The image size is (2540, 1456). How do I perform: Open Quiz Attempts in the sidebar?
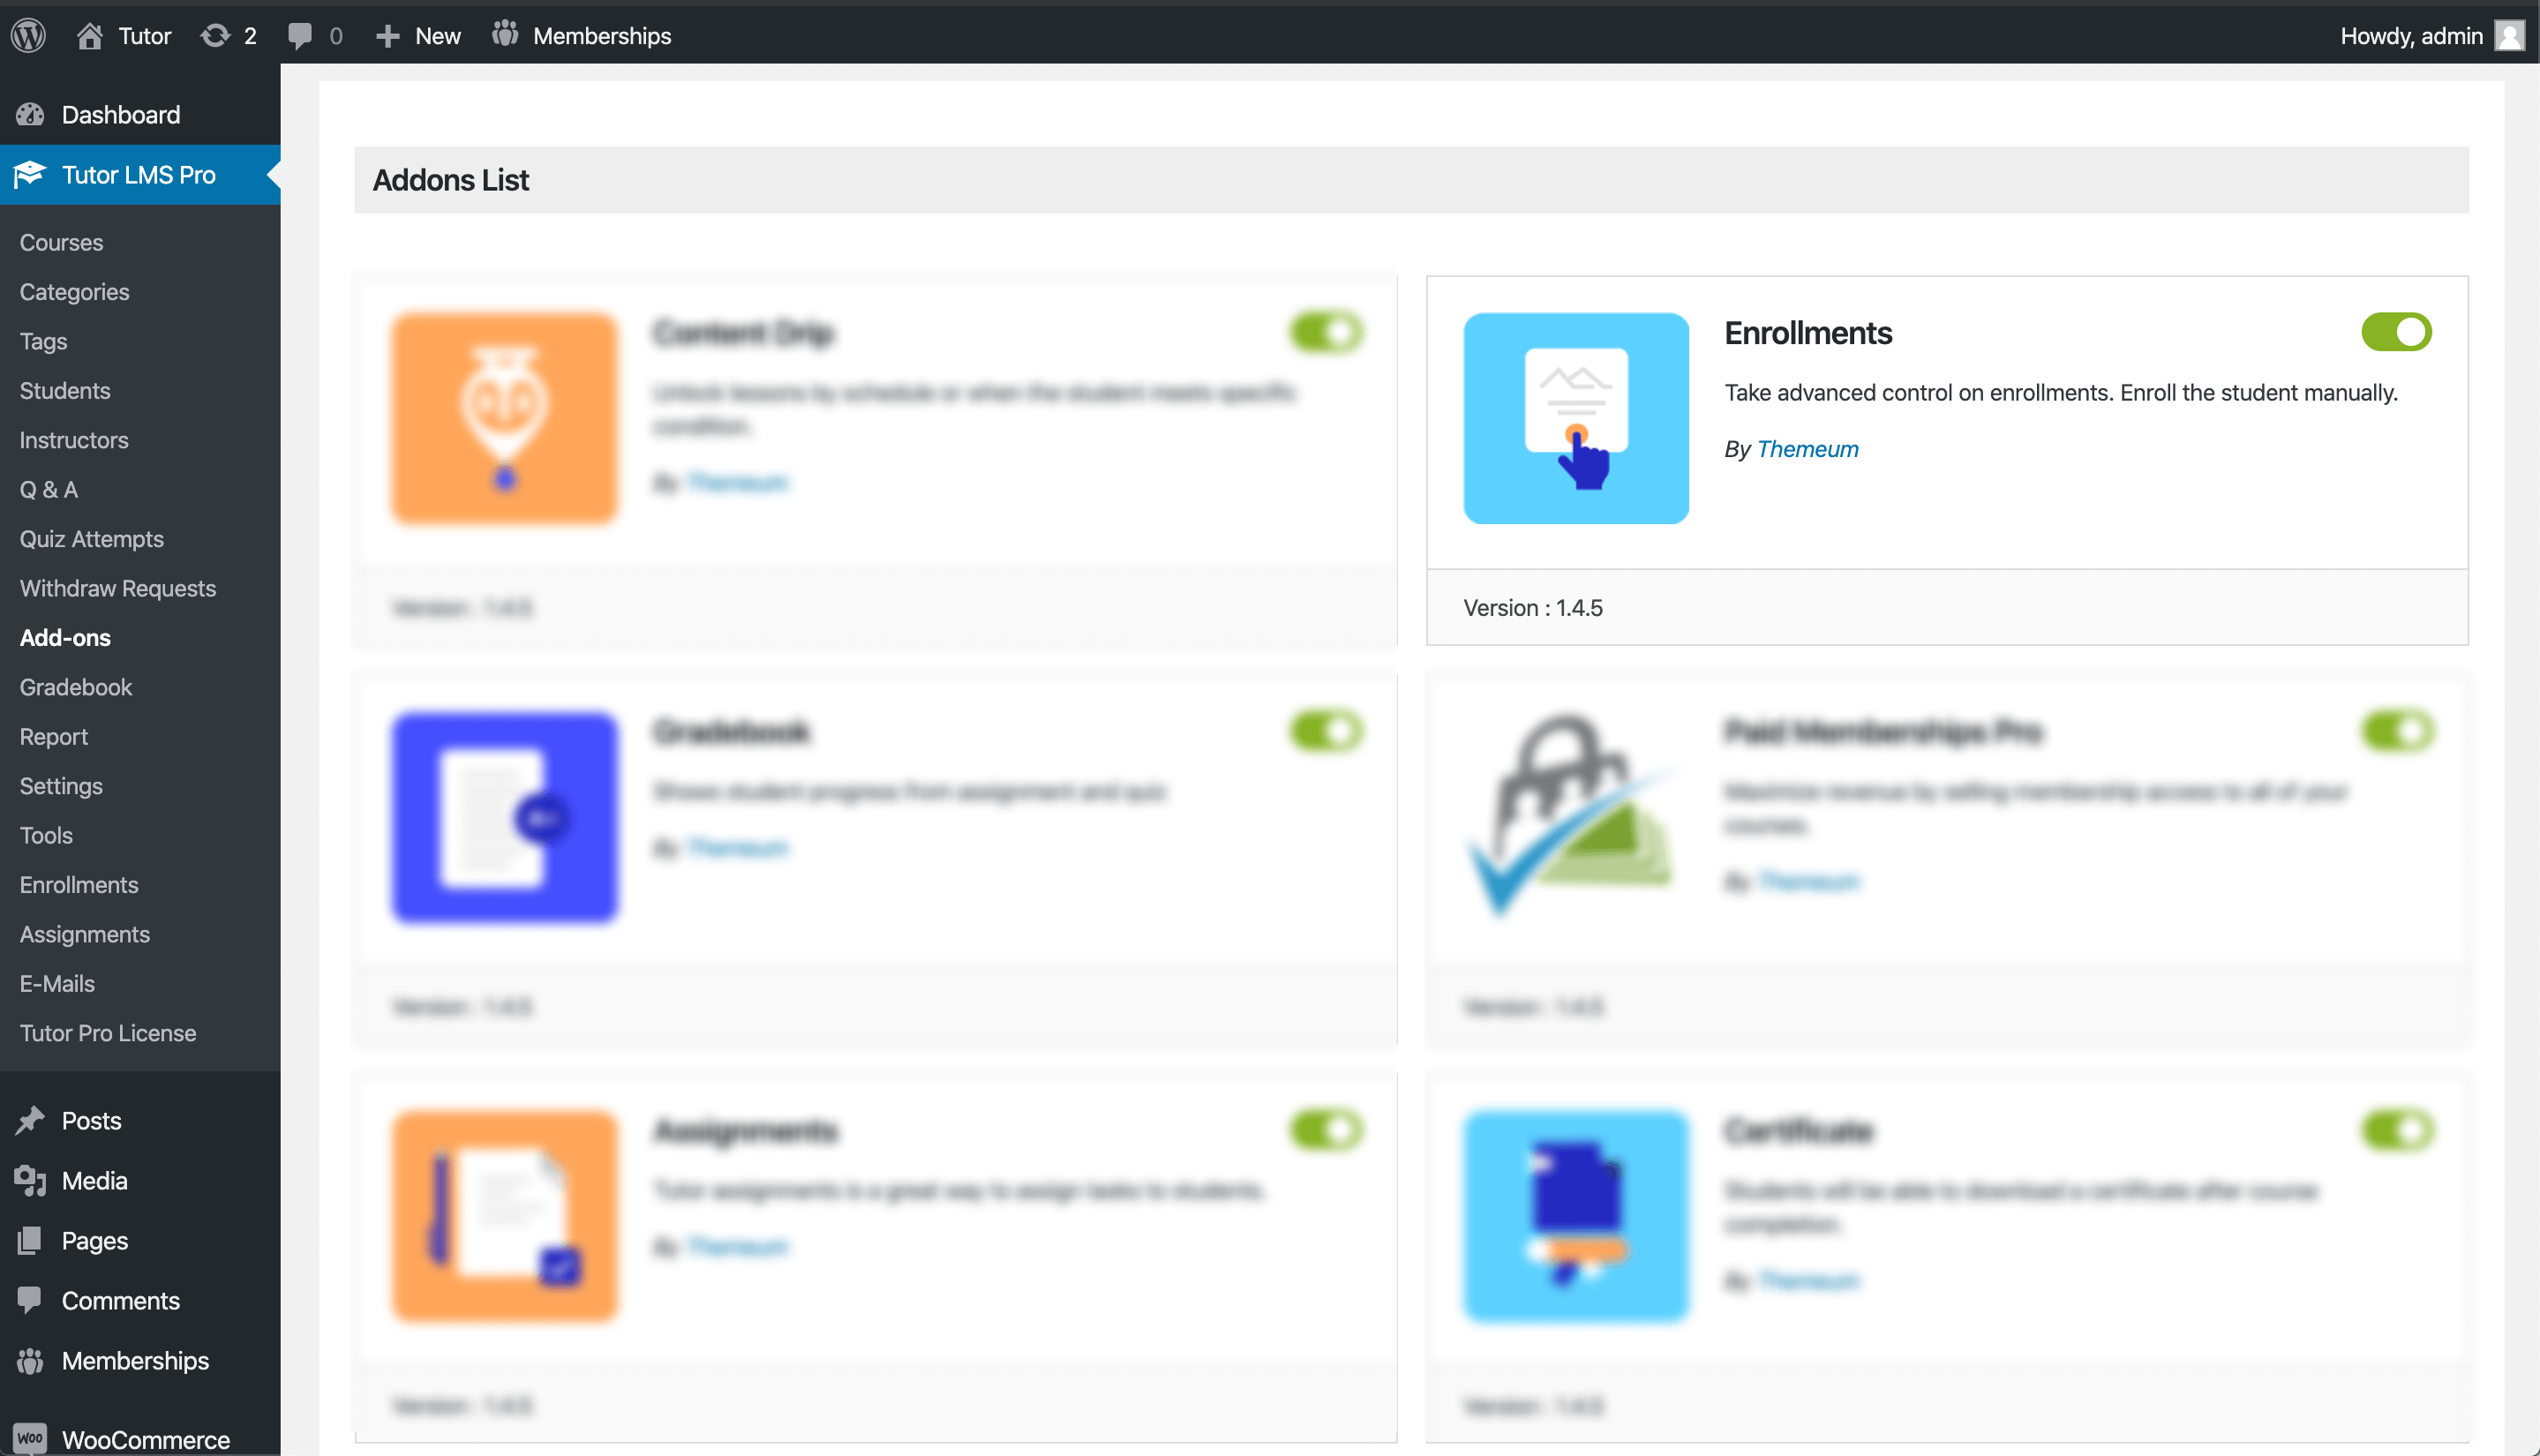(x=91, y=539)
